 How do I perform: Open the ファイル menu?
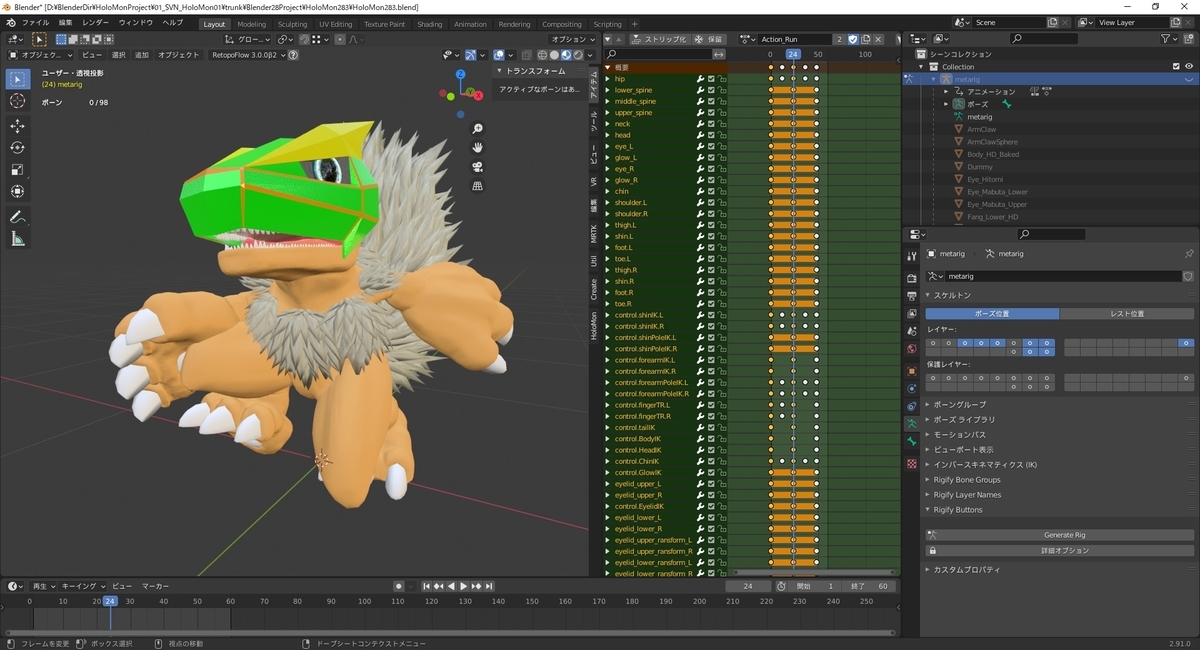(x=35, y=23)
